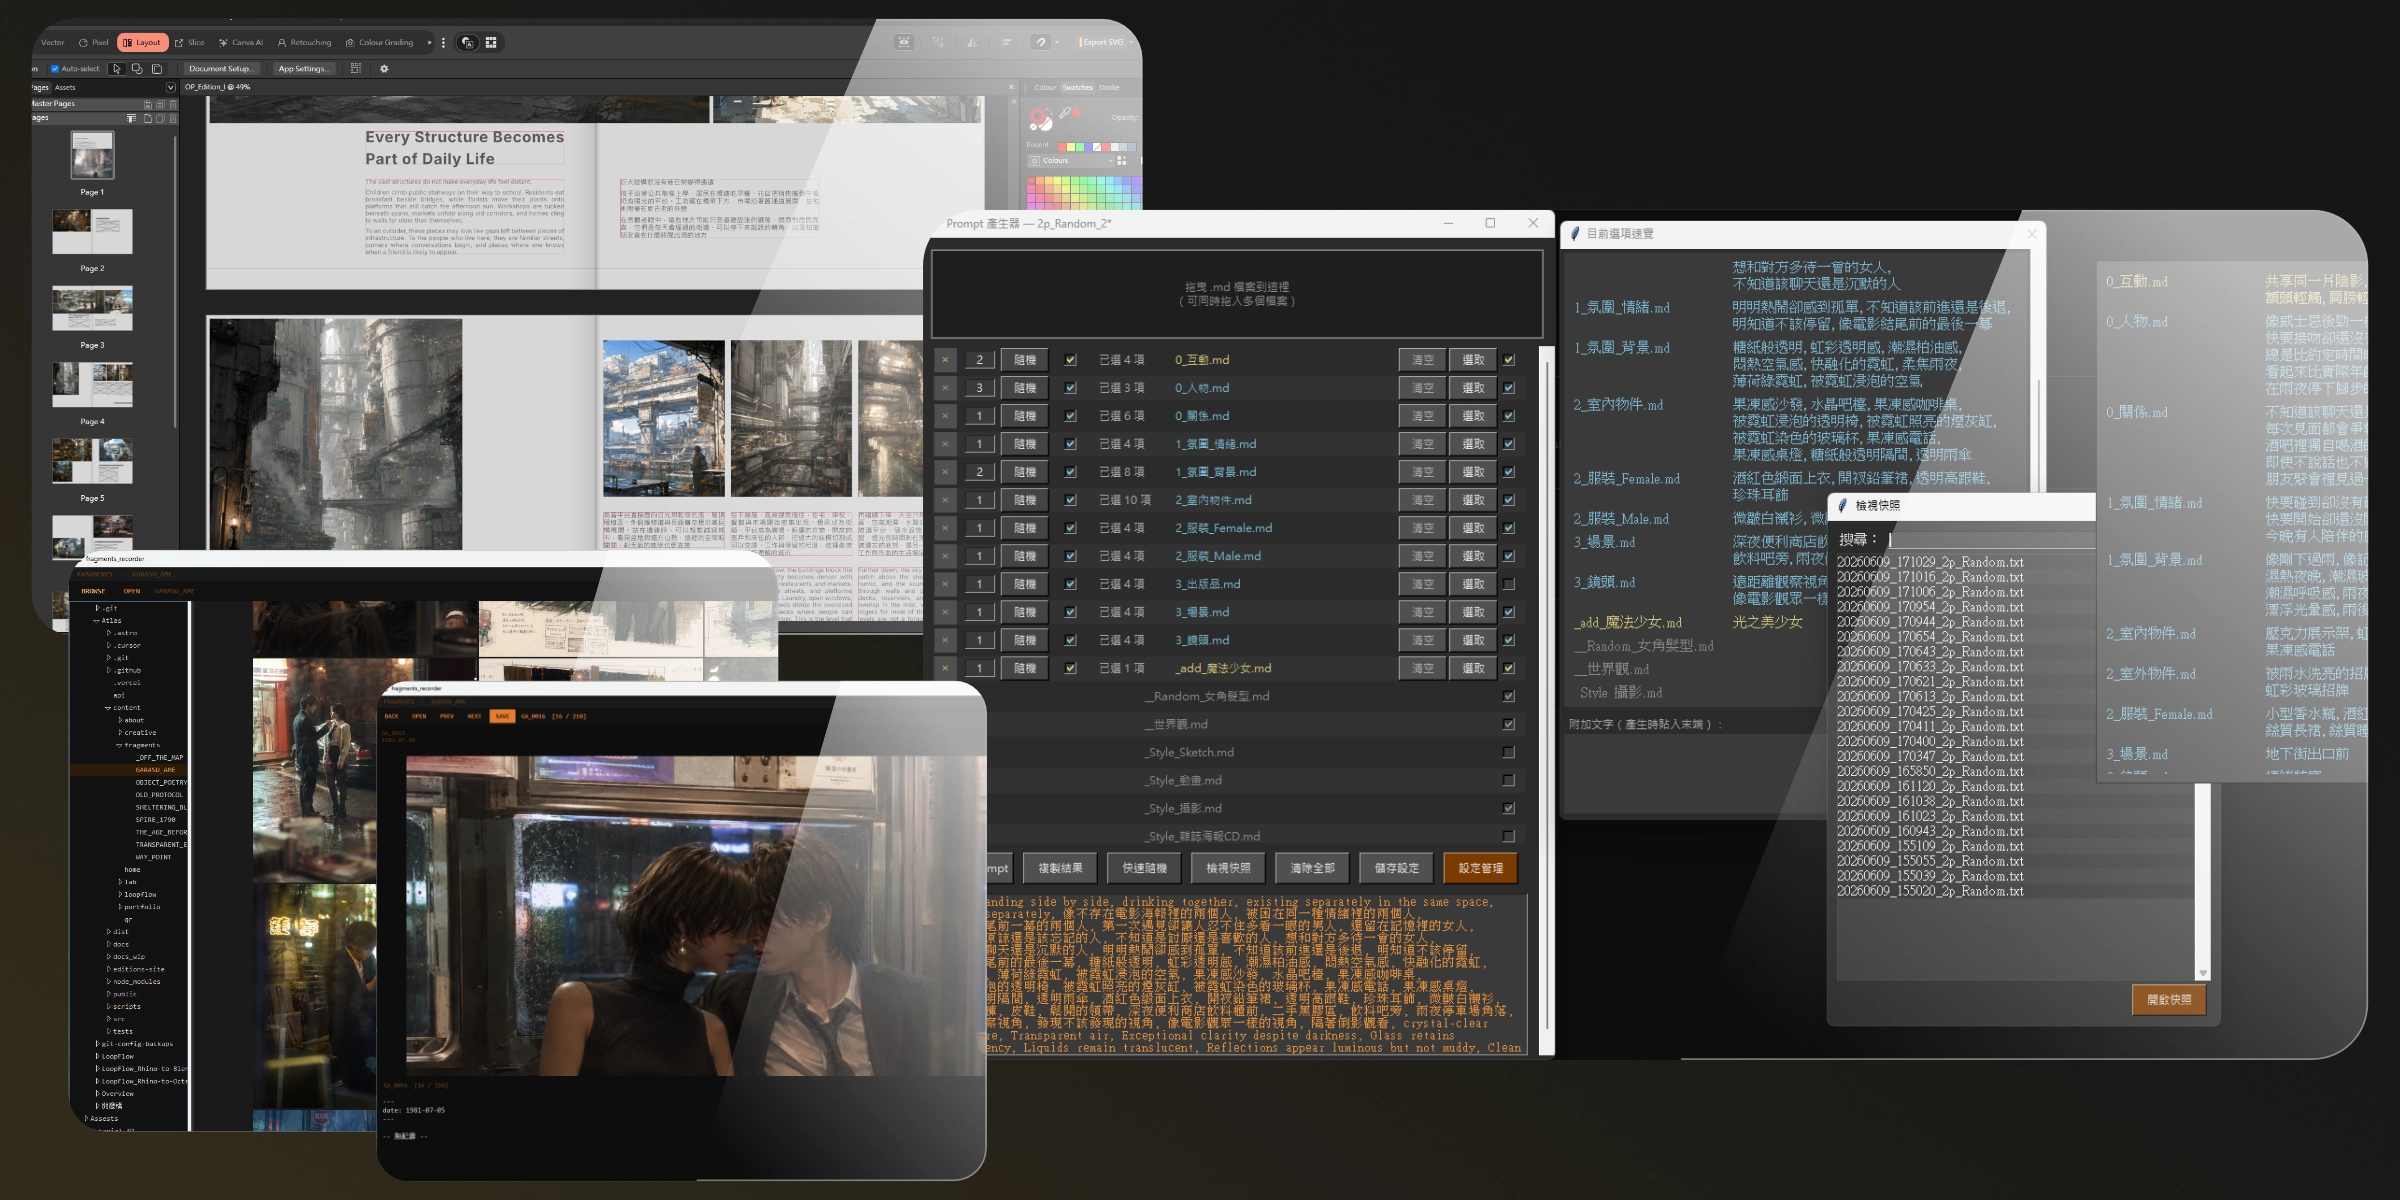This screenshot has height=1200, width=2400.
Task: Switch to the Layout persona tab
Action: click(x=143, y=42)
